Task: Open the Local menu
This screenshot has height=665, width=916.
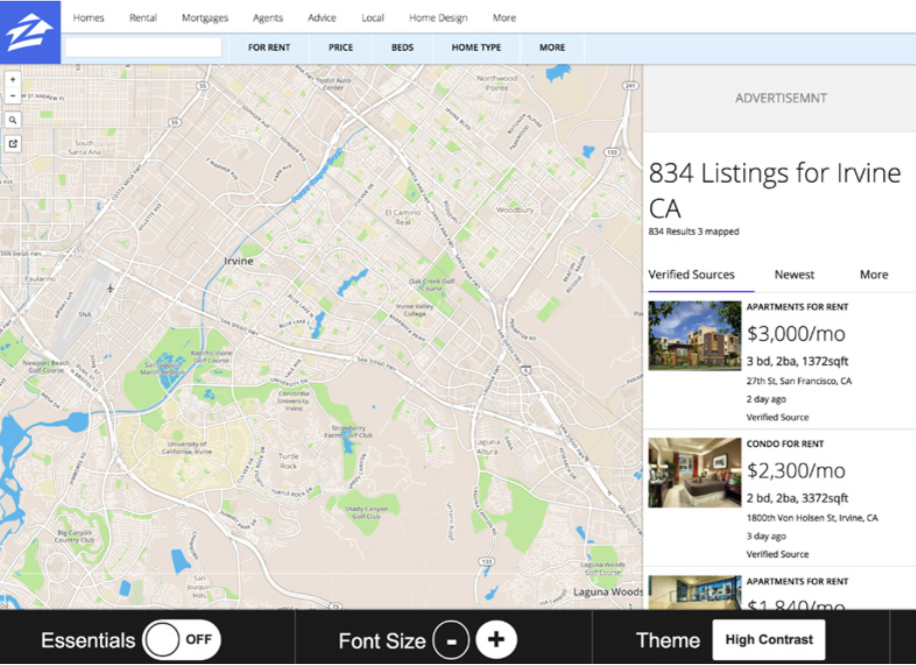Action: click(372, 18)
